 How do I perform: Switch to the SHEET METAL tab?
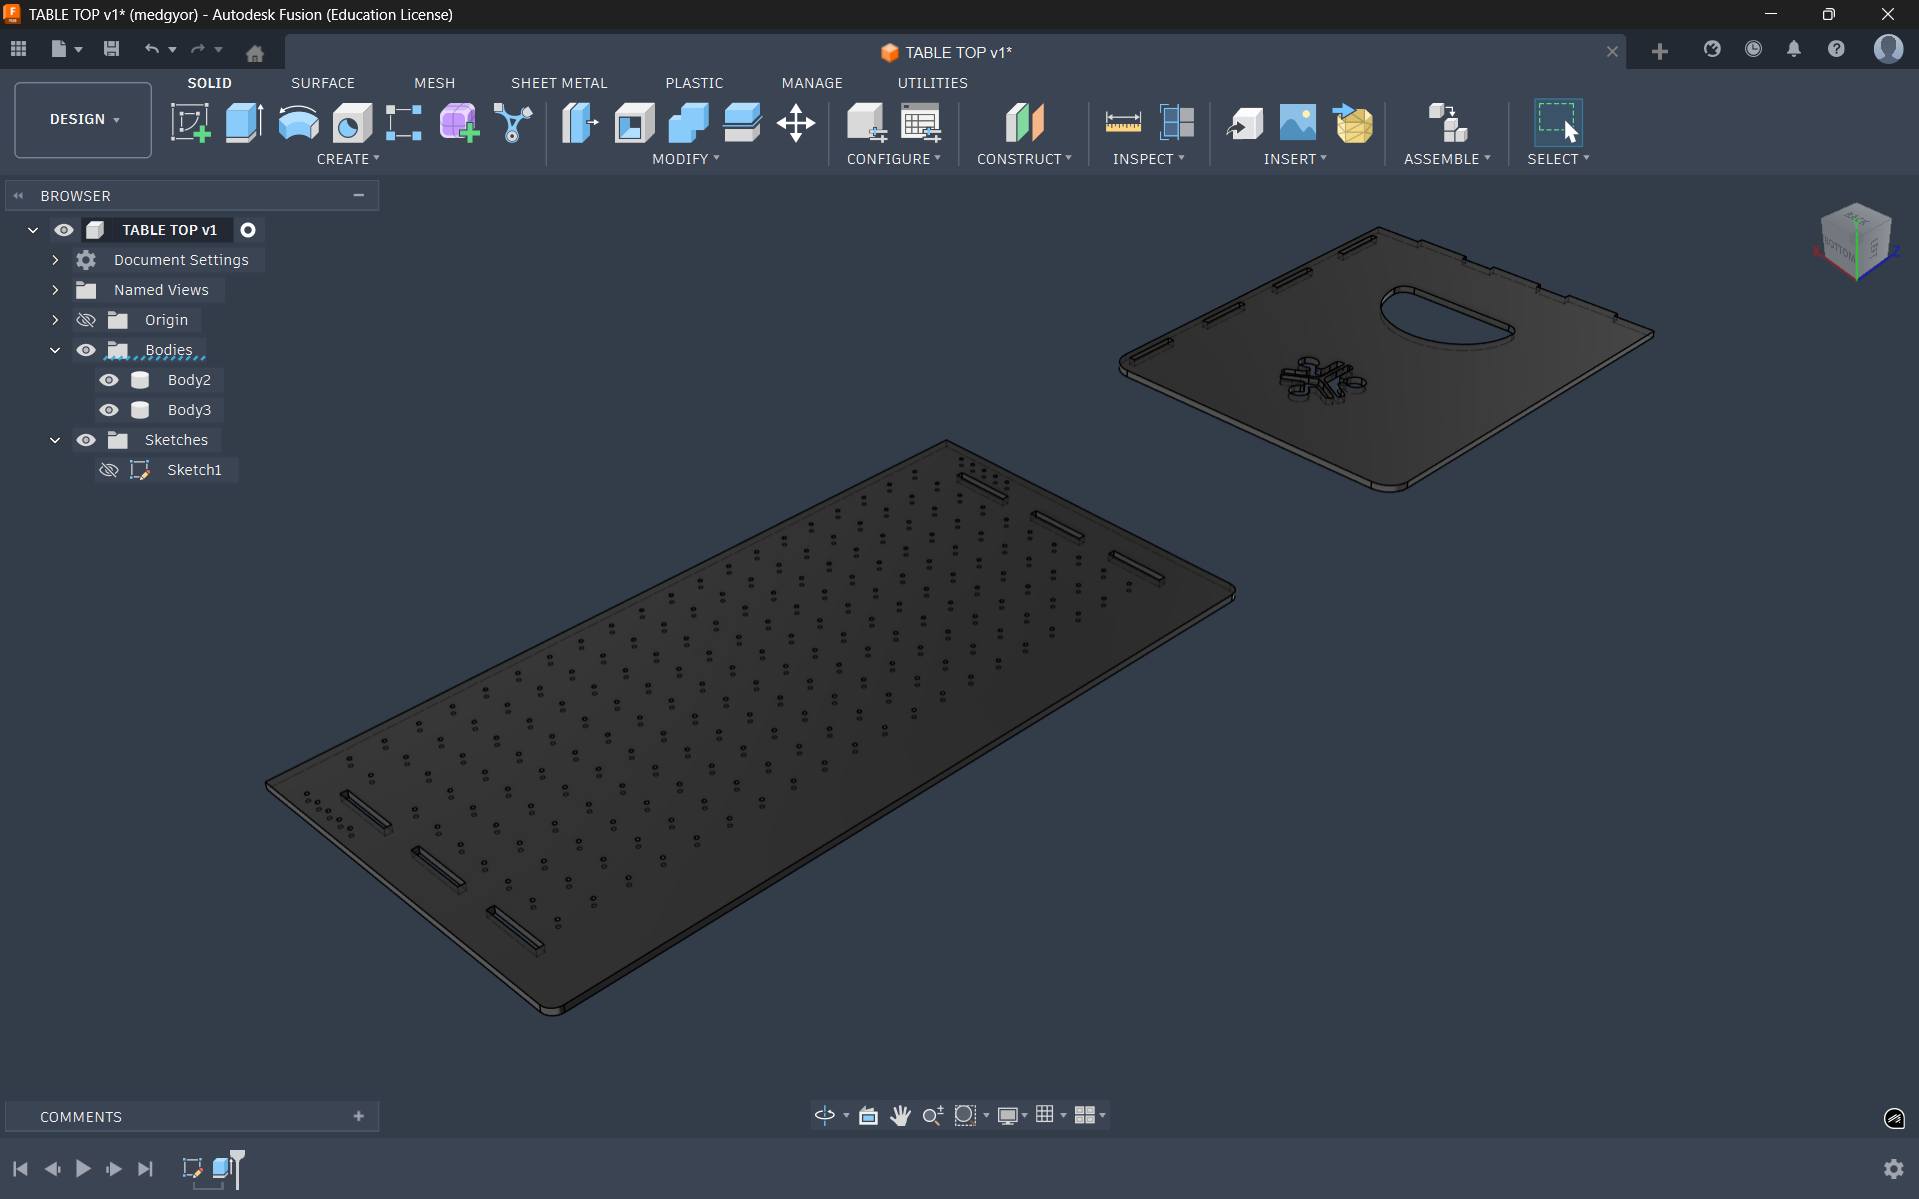[559, 83]
